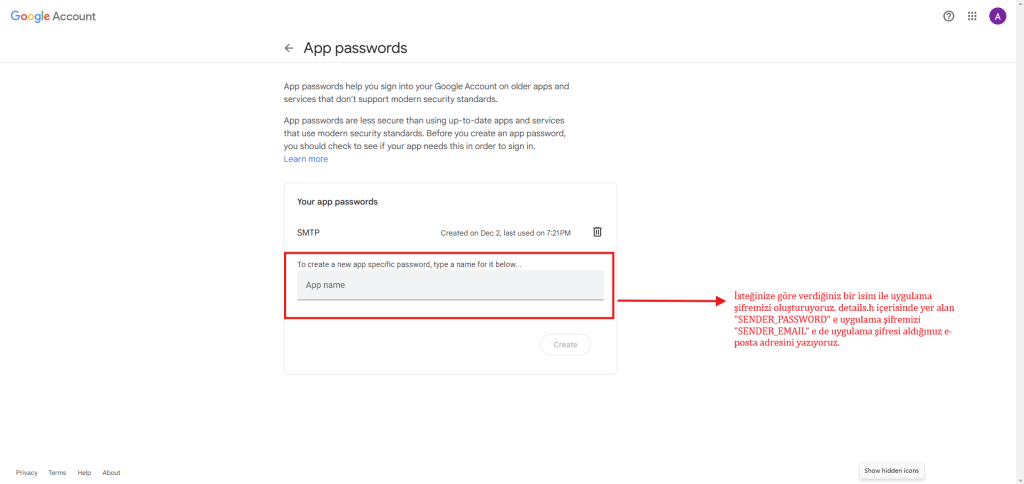Image resolution: width=1024 pixels, height=484 pixels.
Task: Click the Show hidden icons tooltip
Action: 891,470
